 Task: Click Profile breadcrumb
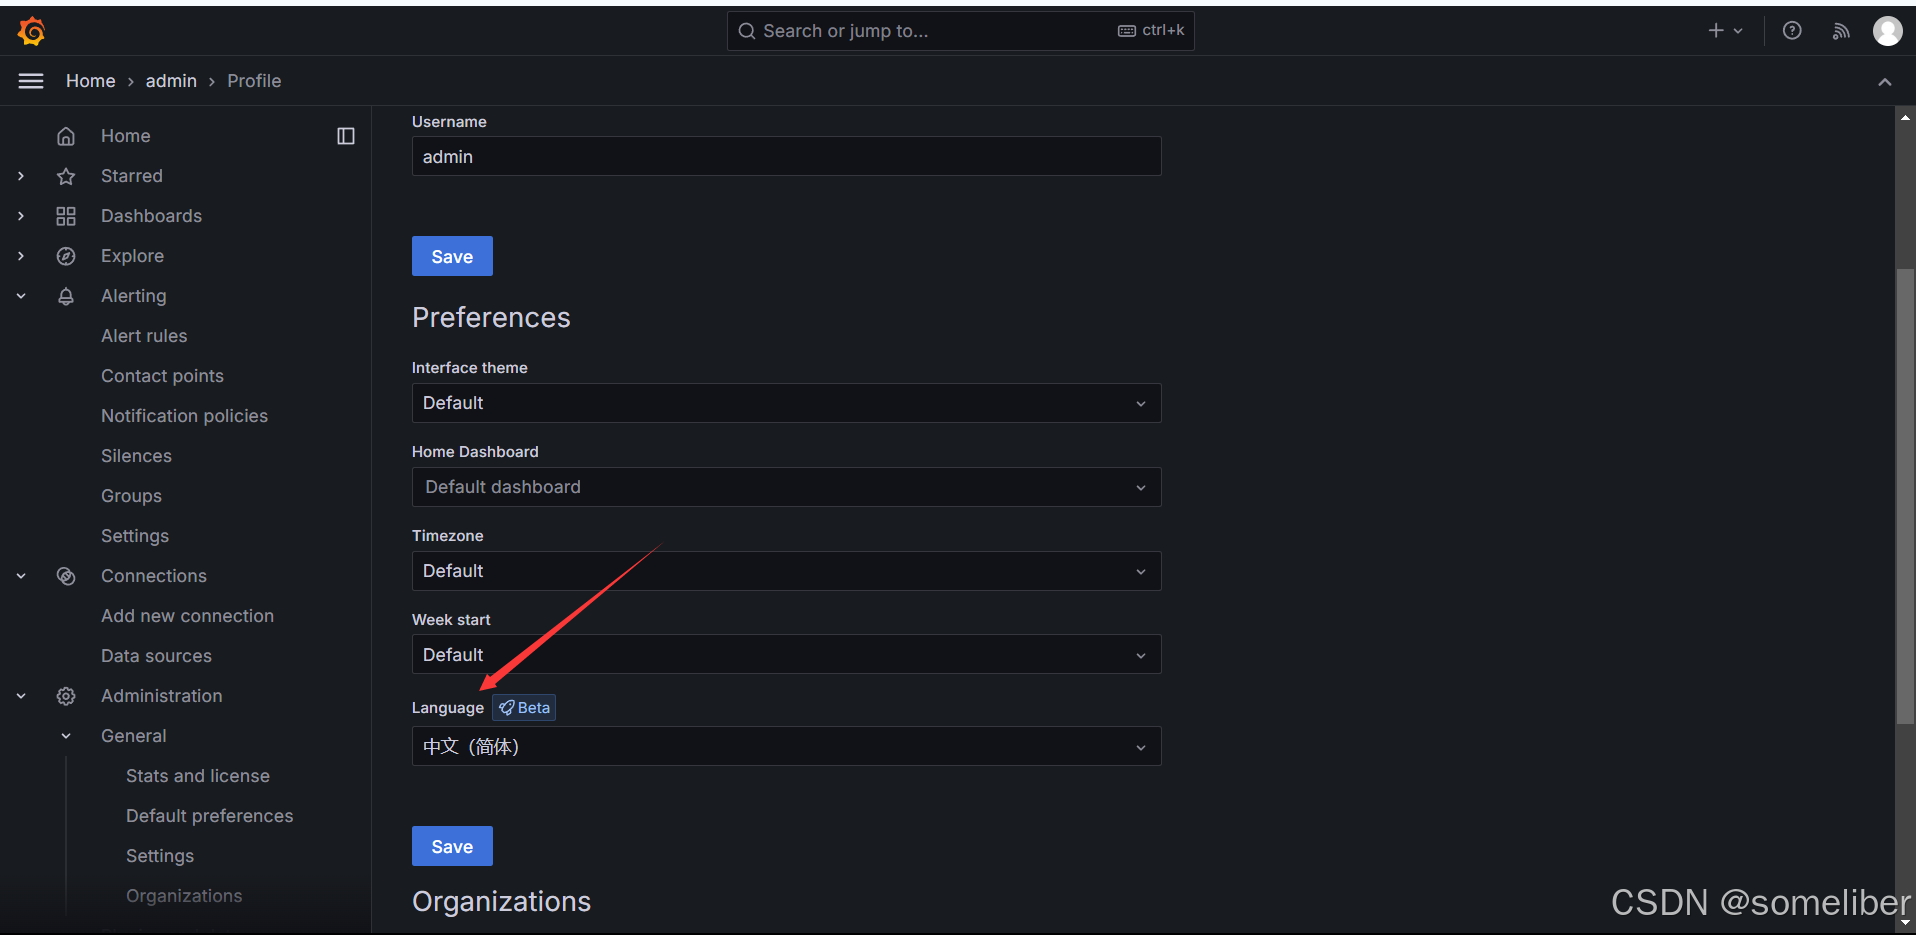(x=254, y=81)
